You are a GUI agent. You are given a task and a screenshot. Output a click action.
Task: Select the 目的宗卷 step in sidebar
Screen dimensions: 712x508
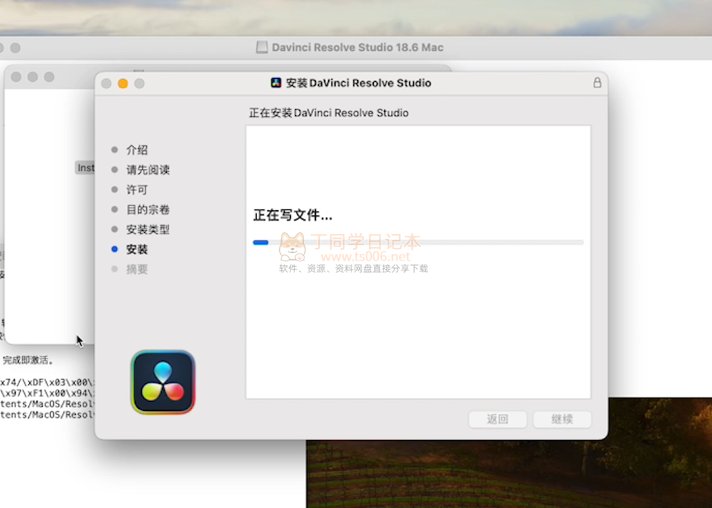[x=148, y=210]
